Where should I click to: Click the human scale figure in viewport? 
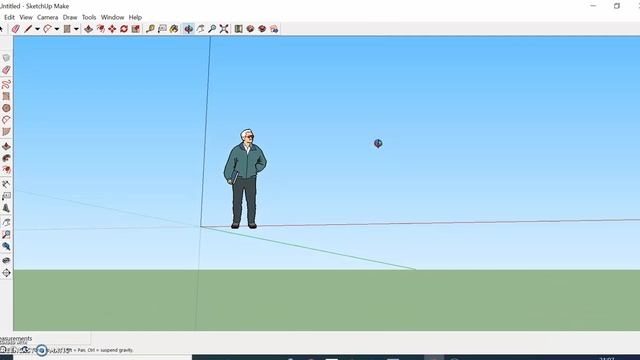245,179
